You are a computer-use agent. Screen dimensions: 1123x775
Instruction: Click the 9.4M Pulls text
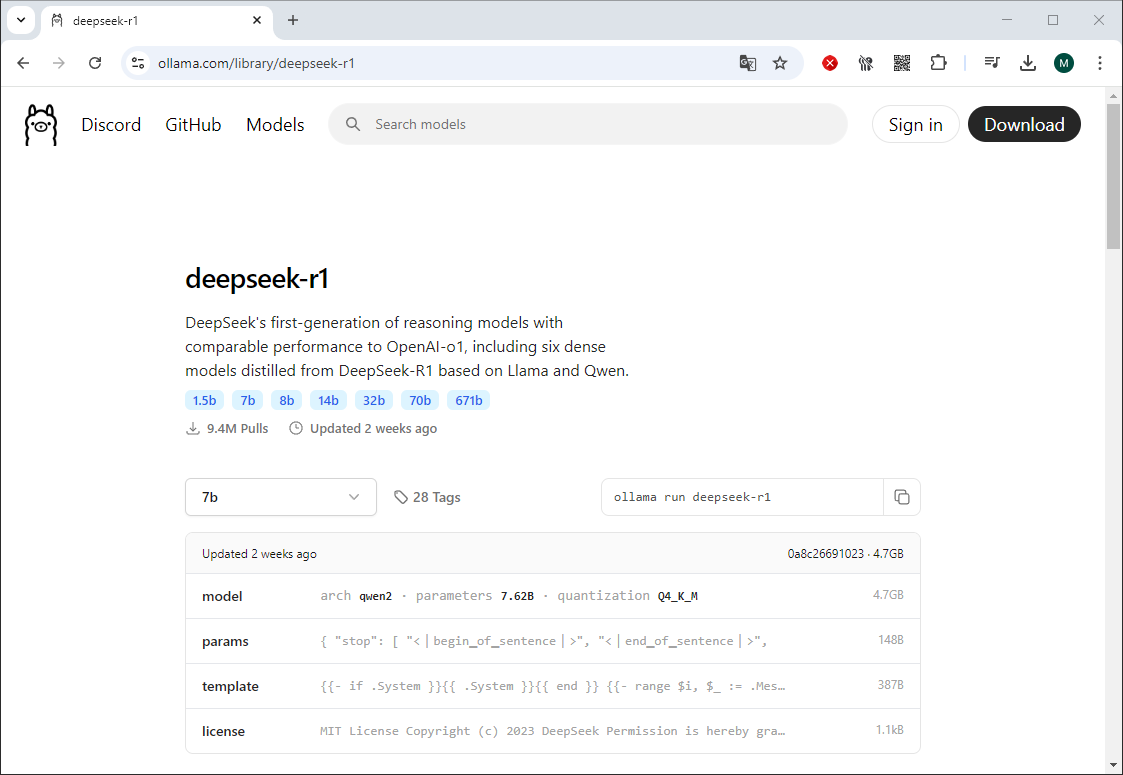point(238,428)
